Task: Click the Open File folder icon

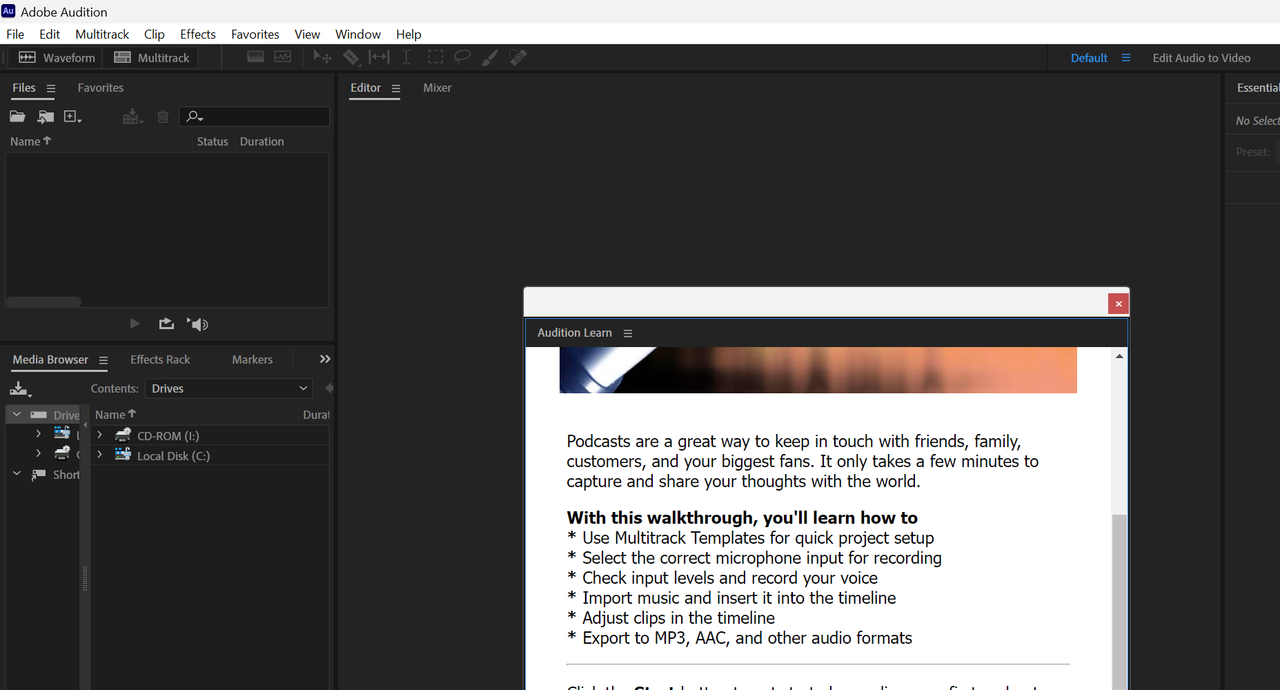Action: pos(18,117)
